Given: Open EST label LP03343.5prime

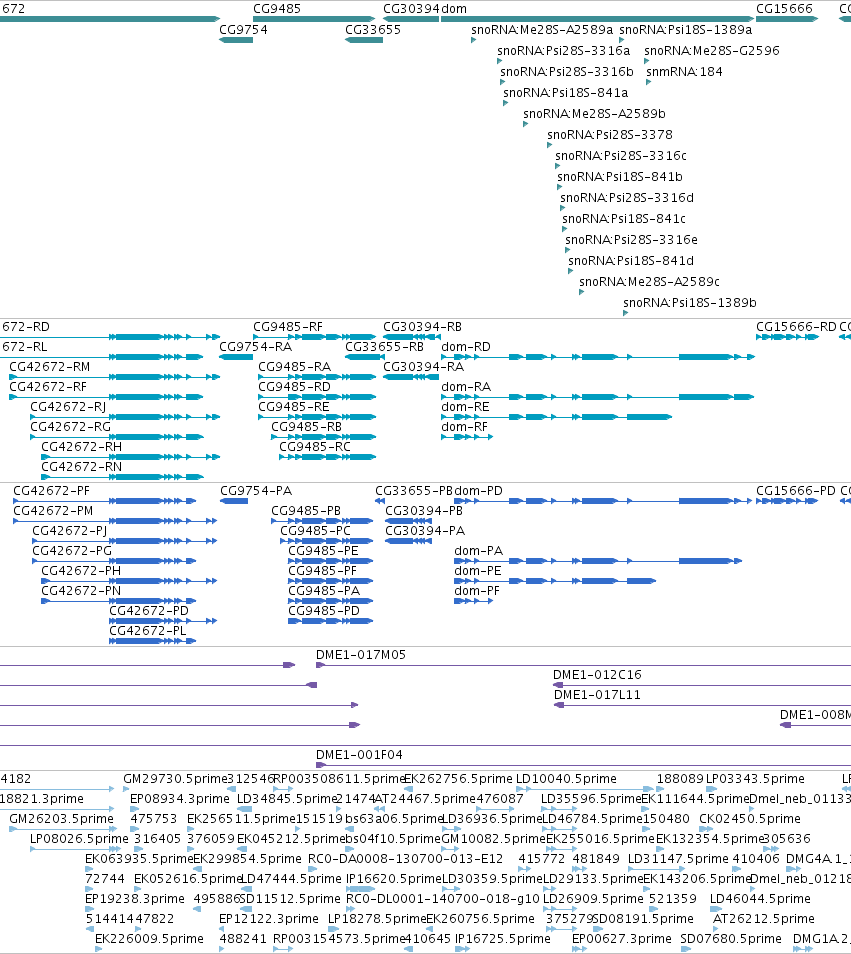Looking at the screenshot, I should point(755,779).
